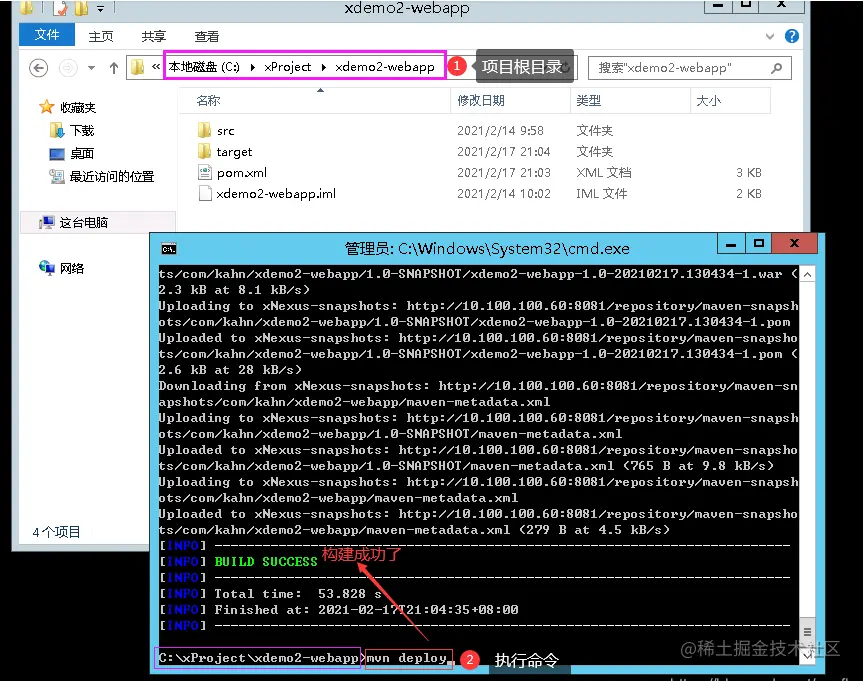This screenshot has width=863, height=681.
Task: Click xProject breadcrumb in address bar
Action: point(287,67)
